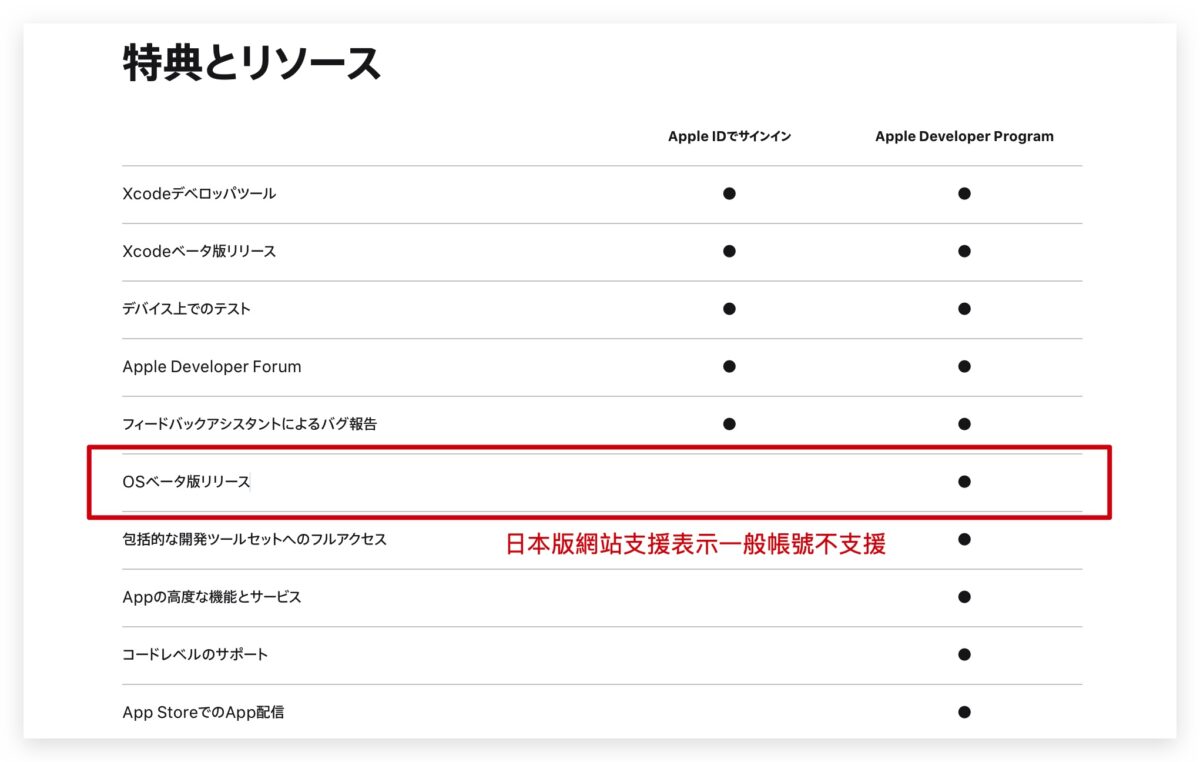The image size is (1200, 762).
Task: Select the コードレベルのサポート row label
Action: (x=195, y=655)
